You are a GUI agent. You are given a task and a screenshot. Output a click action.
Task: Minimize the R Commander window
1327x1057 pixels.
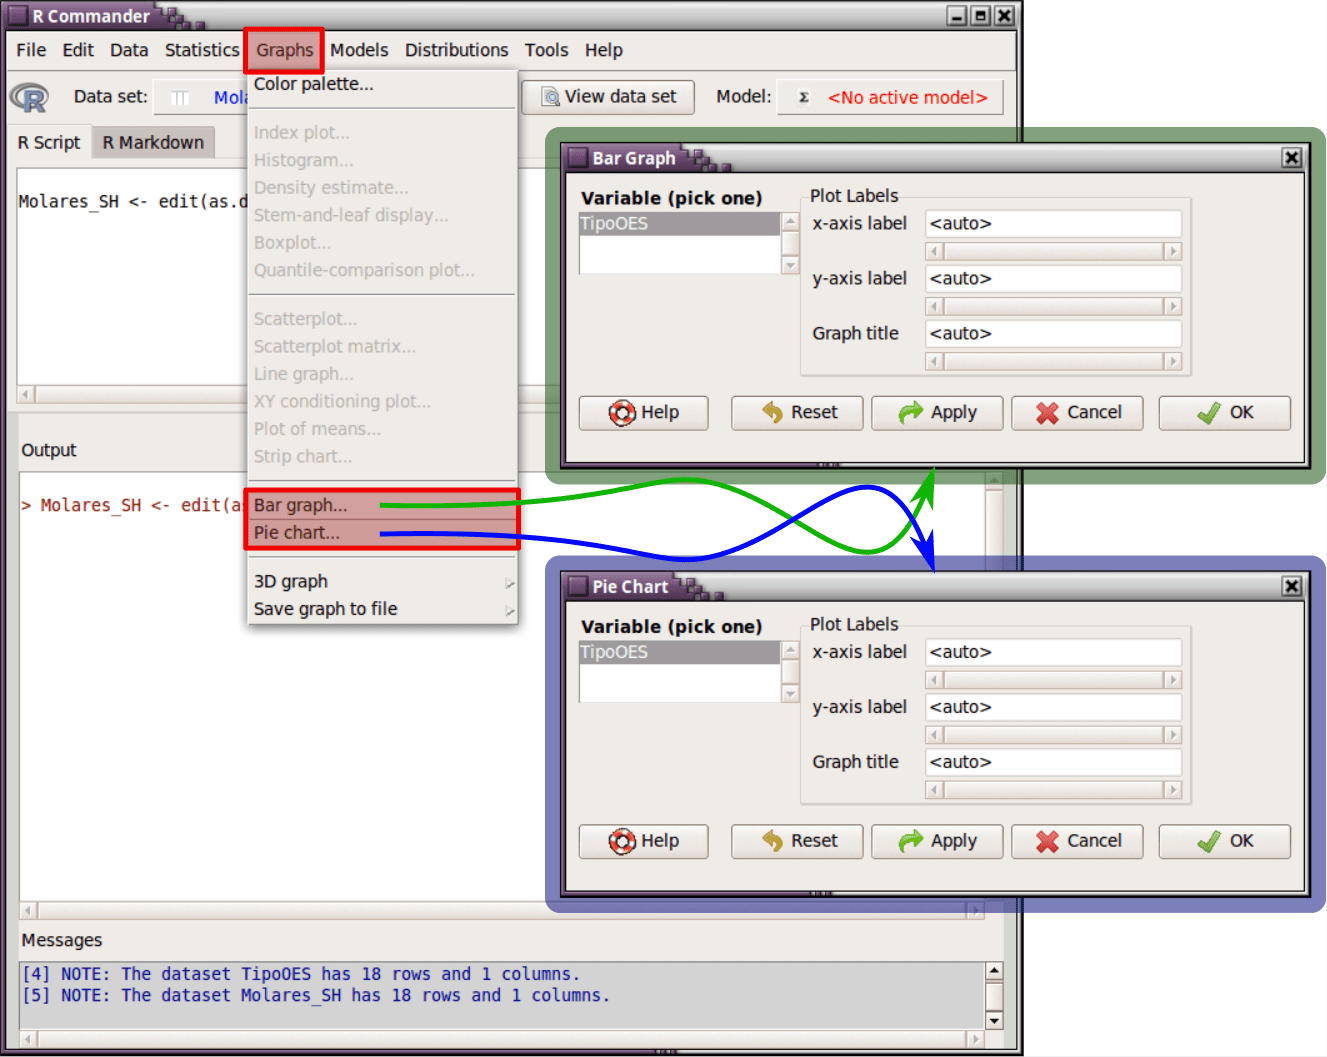[957, 16]
